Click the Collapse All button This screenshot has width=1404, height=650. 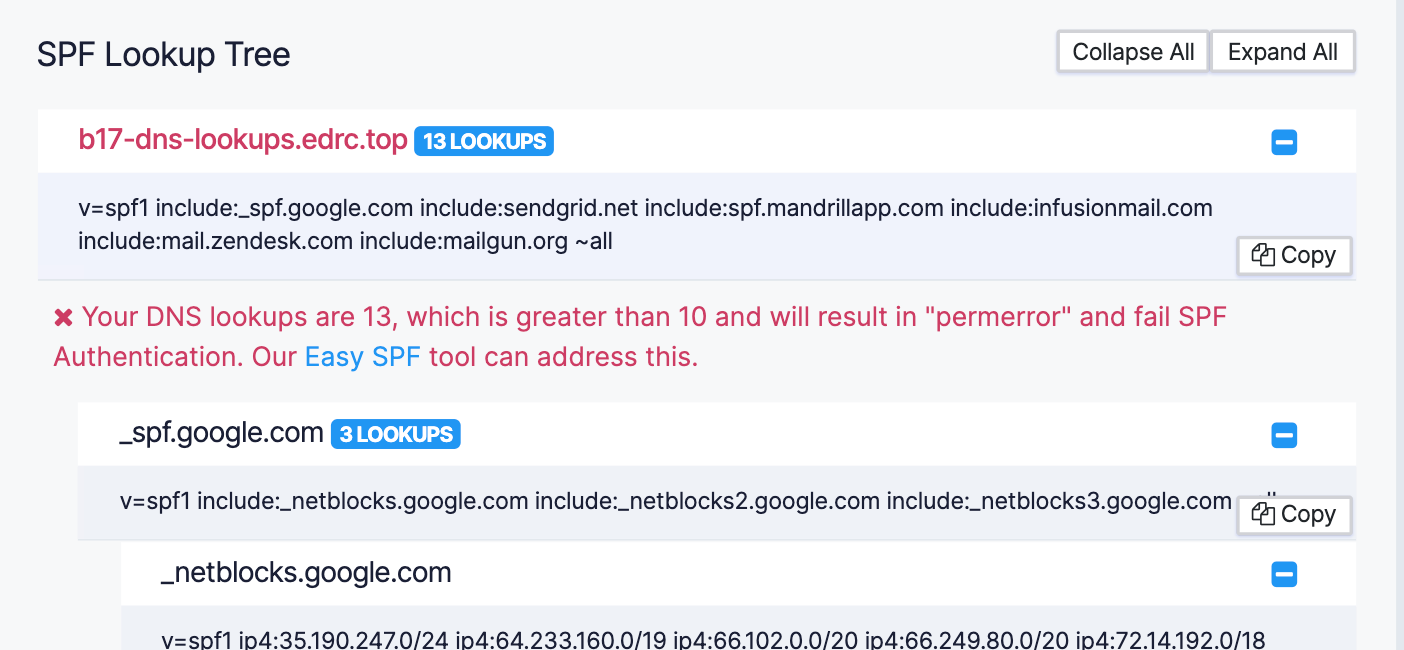[1133, 52]
